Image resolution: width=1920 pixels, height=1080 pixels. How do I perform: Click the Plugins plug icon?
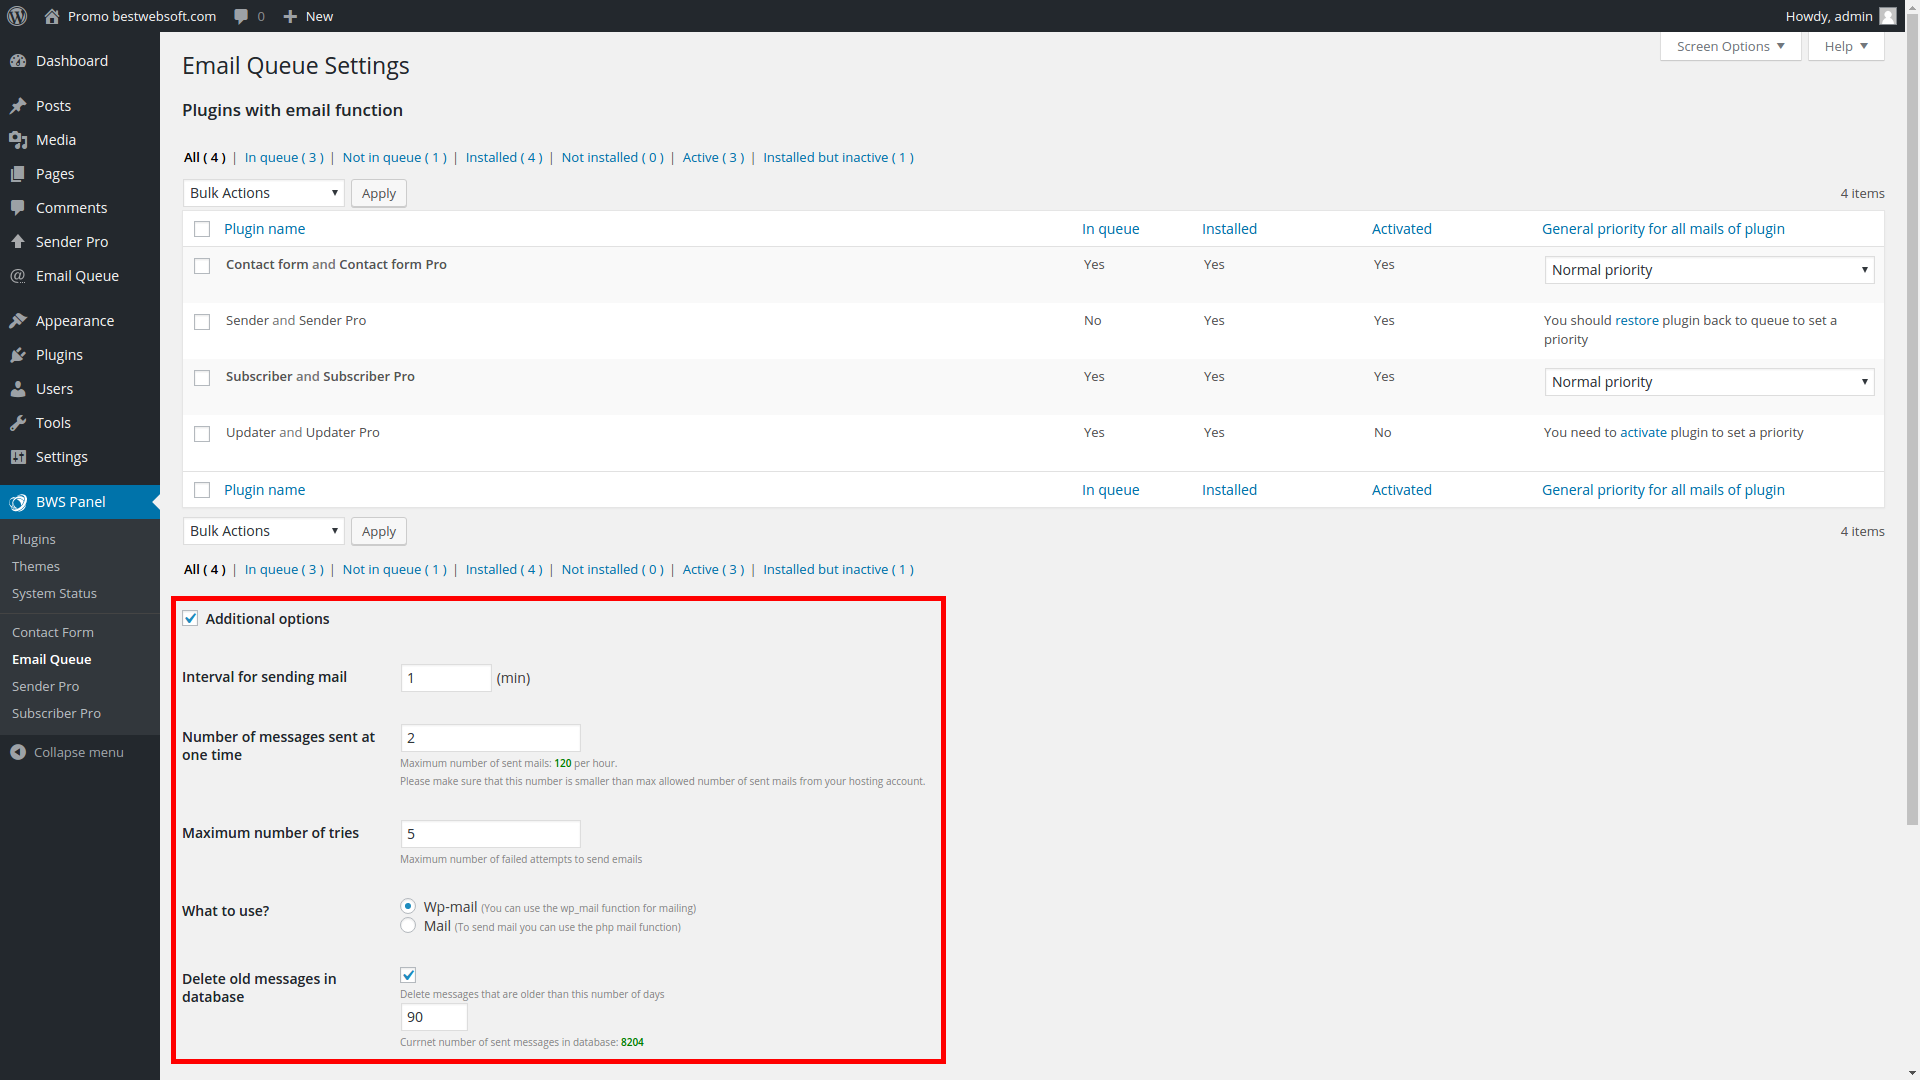tap(18, 355)
